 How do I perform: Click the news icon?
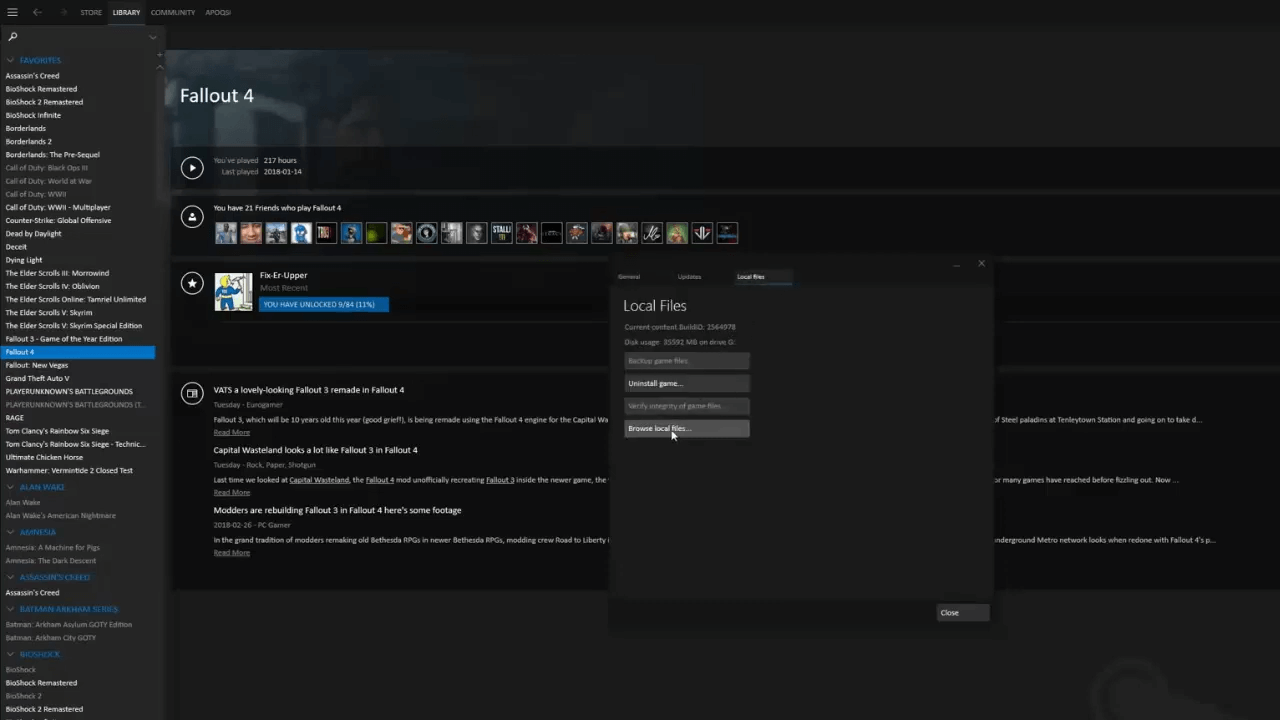(x=192, y=394)
